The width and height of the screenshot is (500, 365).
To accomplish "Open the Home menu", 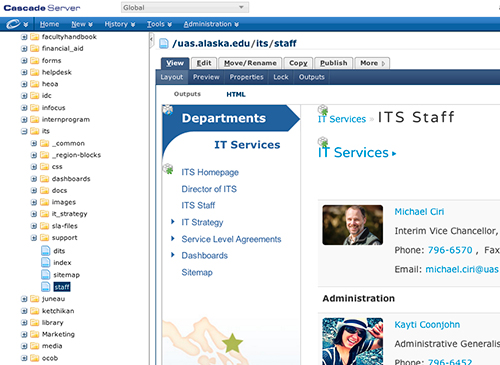I will point(49,24).
